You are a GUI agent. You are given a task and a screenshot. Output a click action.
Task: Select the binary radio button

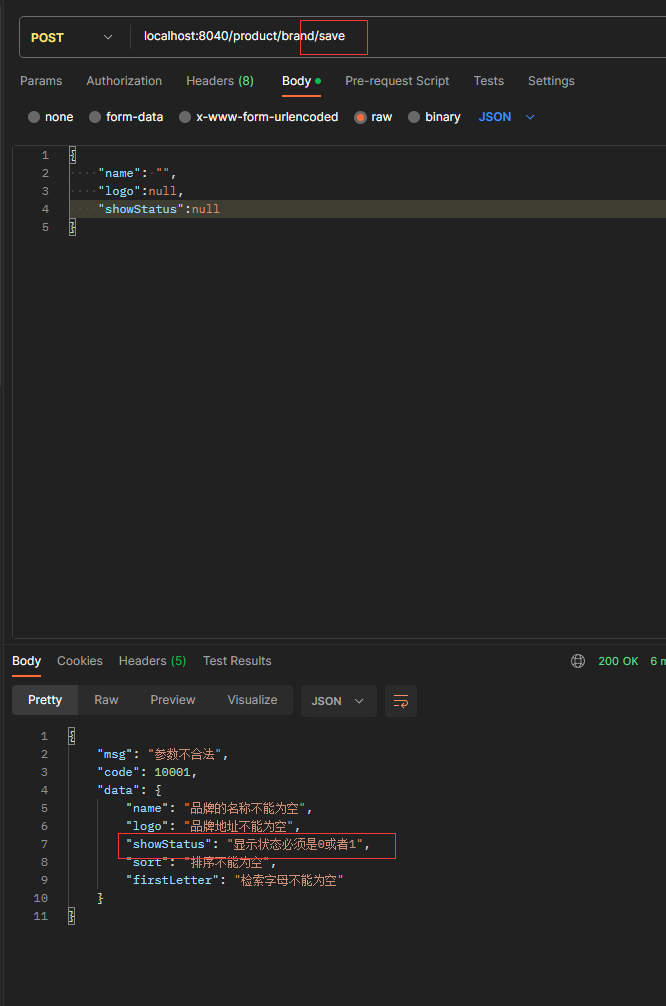pyautogui.click(x=414, y=117)
